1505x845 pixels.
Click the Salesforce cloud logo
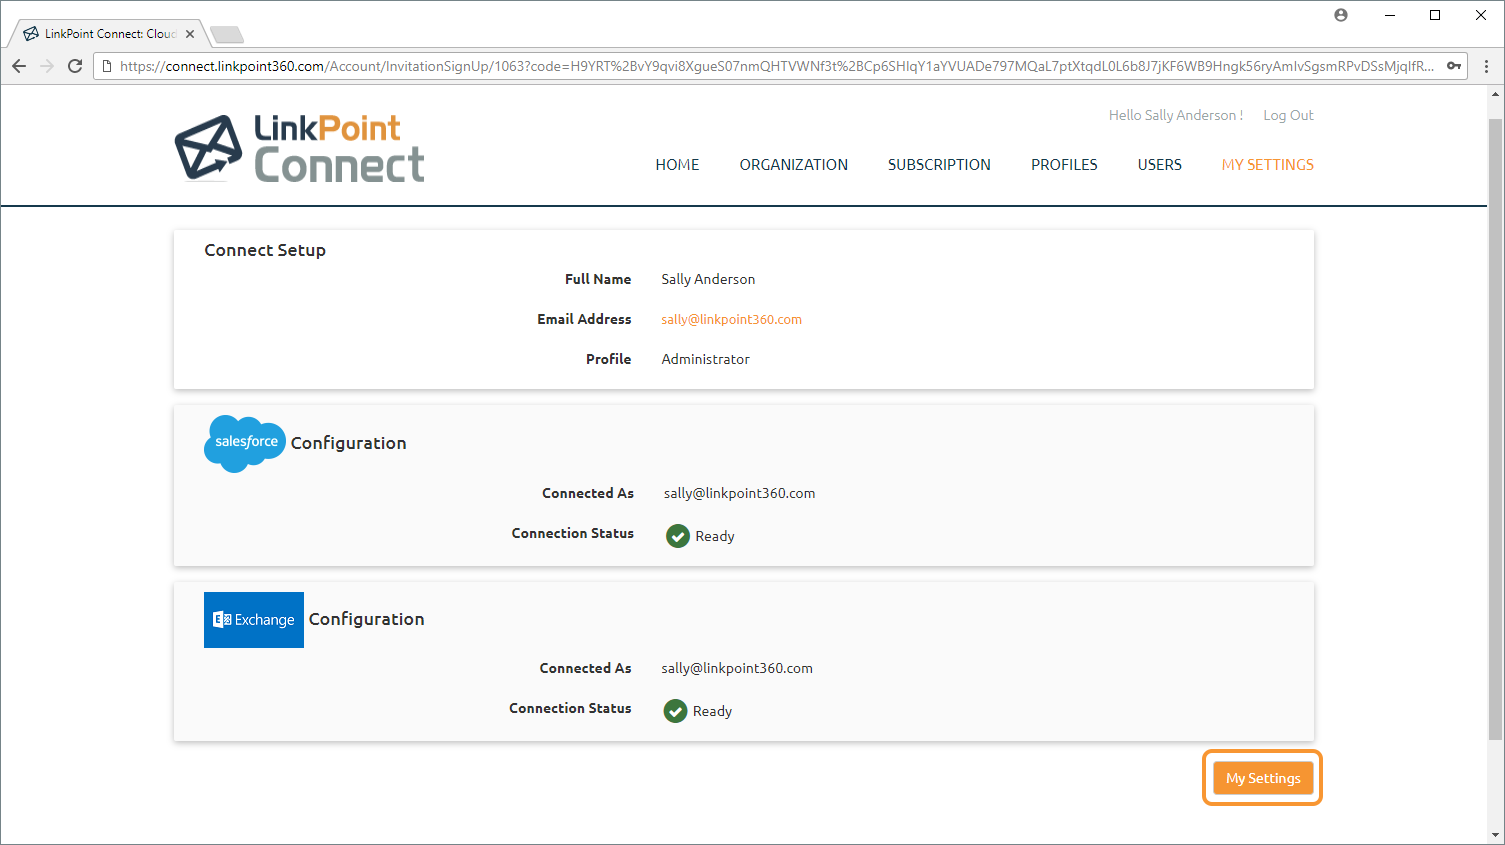point(245,443)
